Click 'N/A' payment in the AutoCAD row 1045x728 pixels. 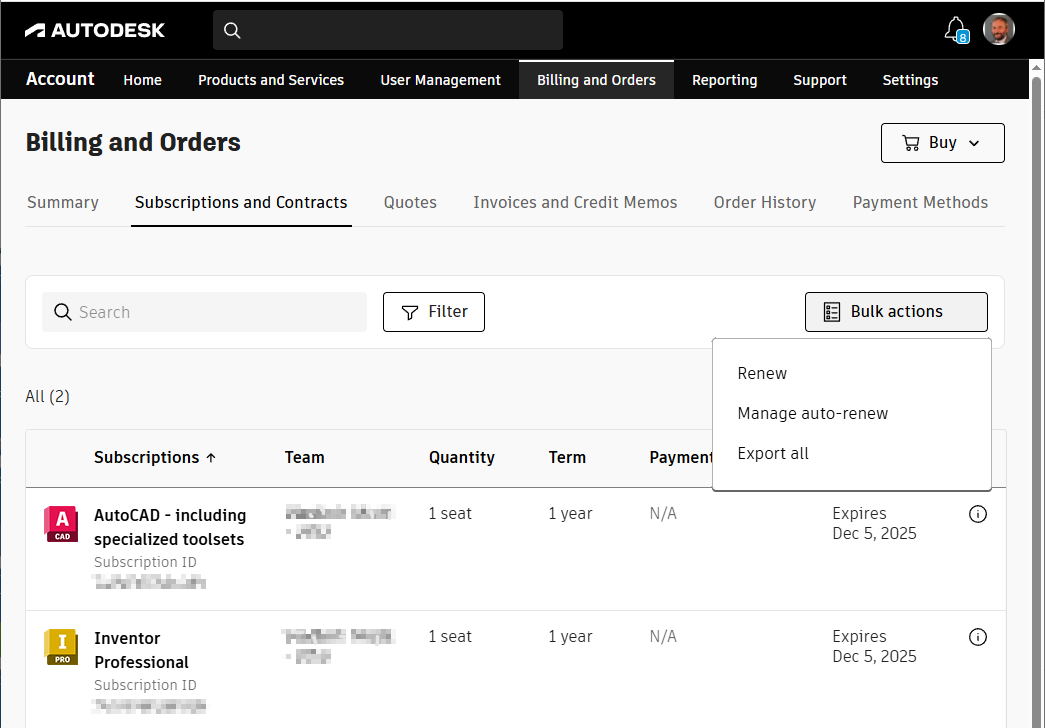663,513
